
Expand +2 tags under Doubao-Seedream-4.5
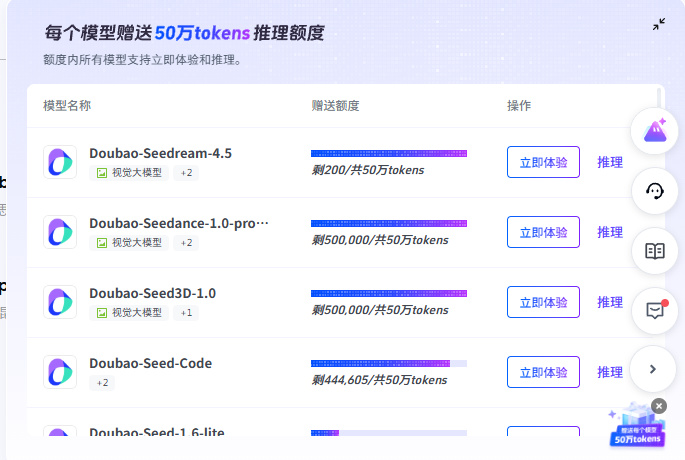coord(187,173)
